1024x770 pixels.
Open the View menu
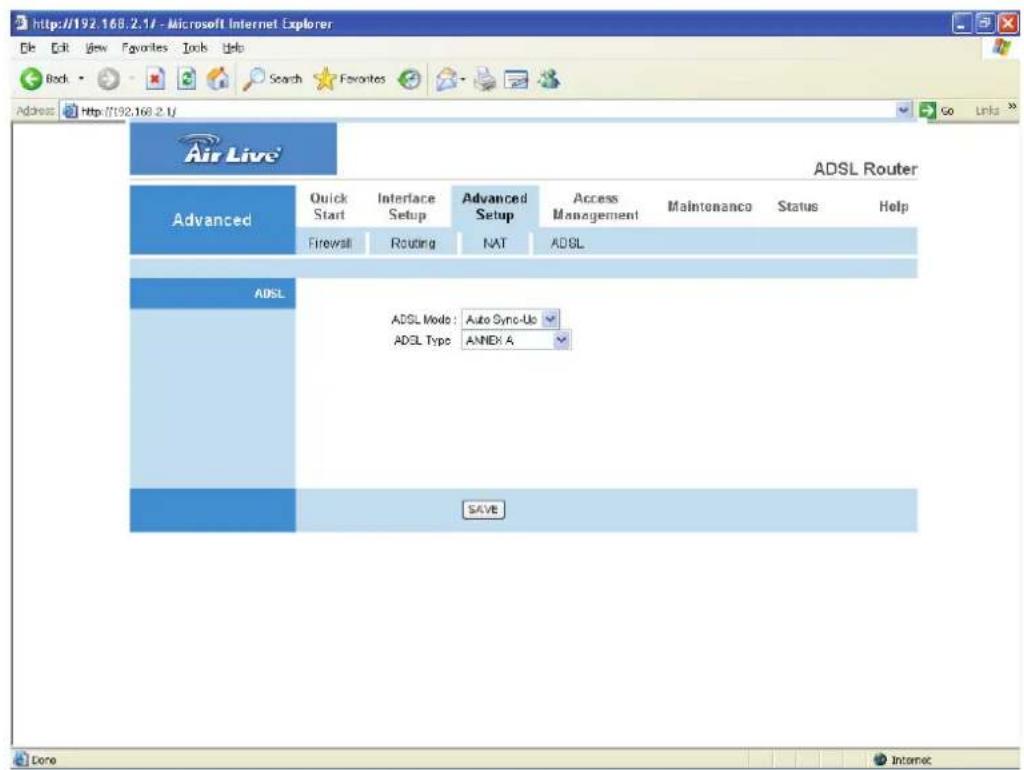[x=96, y=48]
